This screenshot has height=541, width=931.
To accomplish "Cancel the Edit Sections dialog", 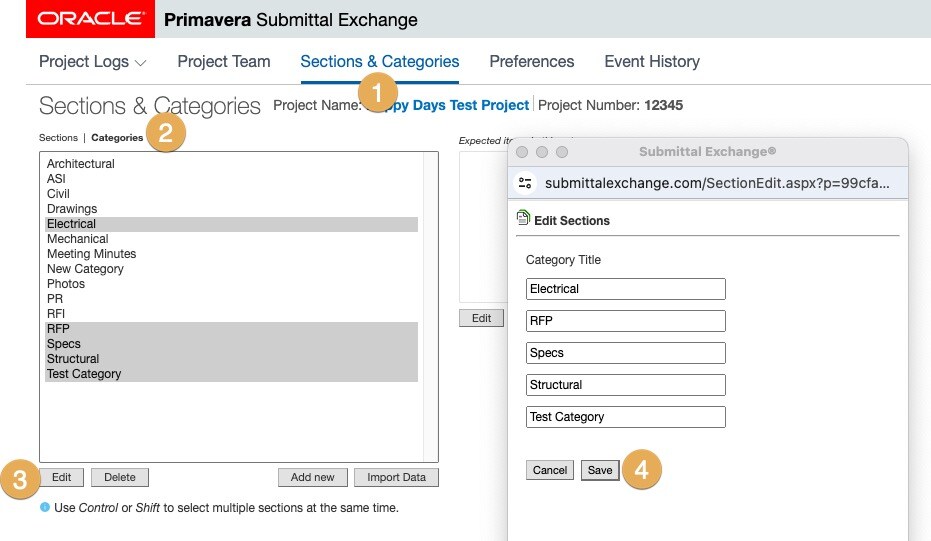I will [550, 470].
